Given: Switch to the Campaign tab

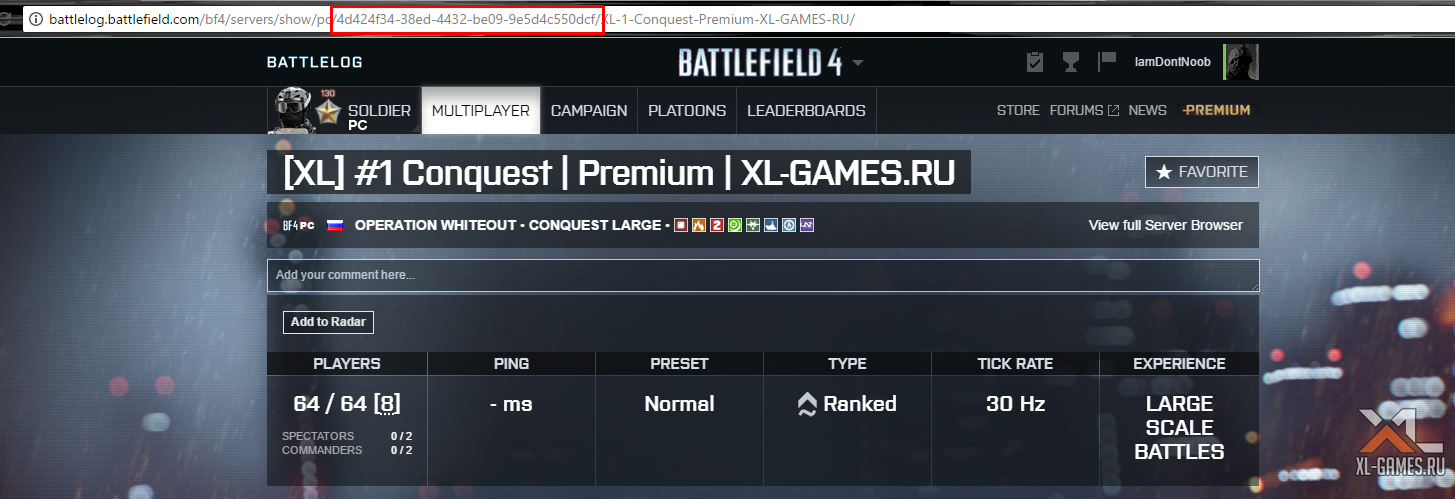Looking at the screenshot, I should click(589, 111).
